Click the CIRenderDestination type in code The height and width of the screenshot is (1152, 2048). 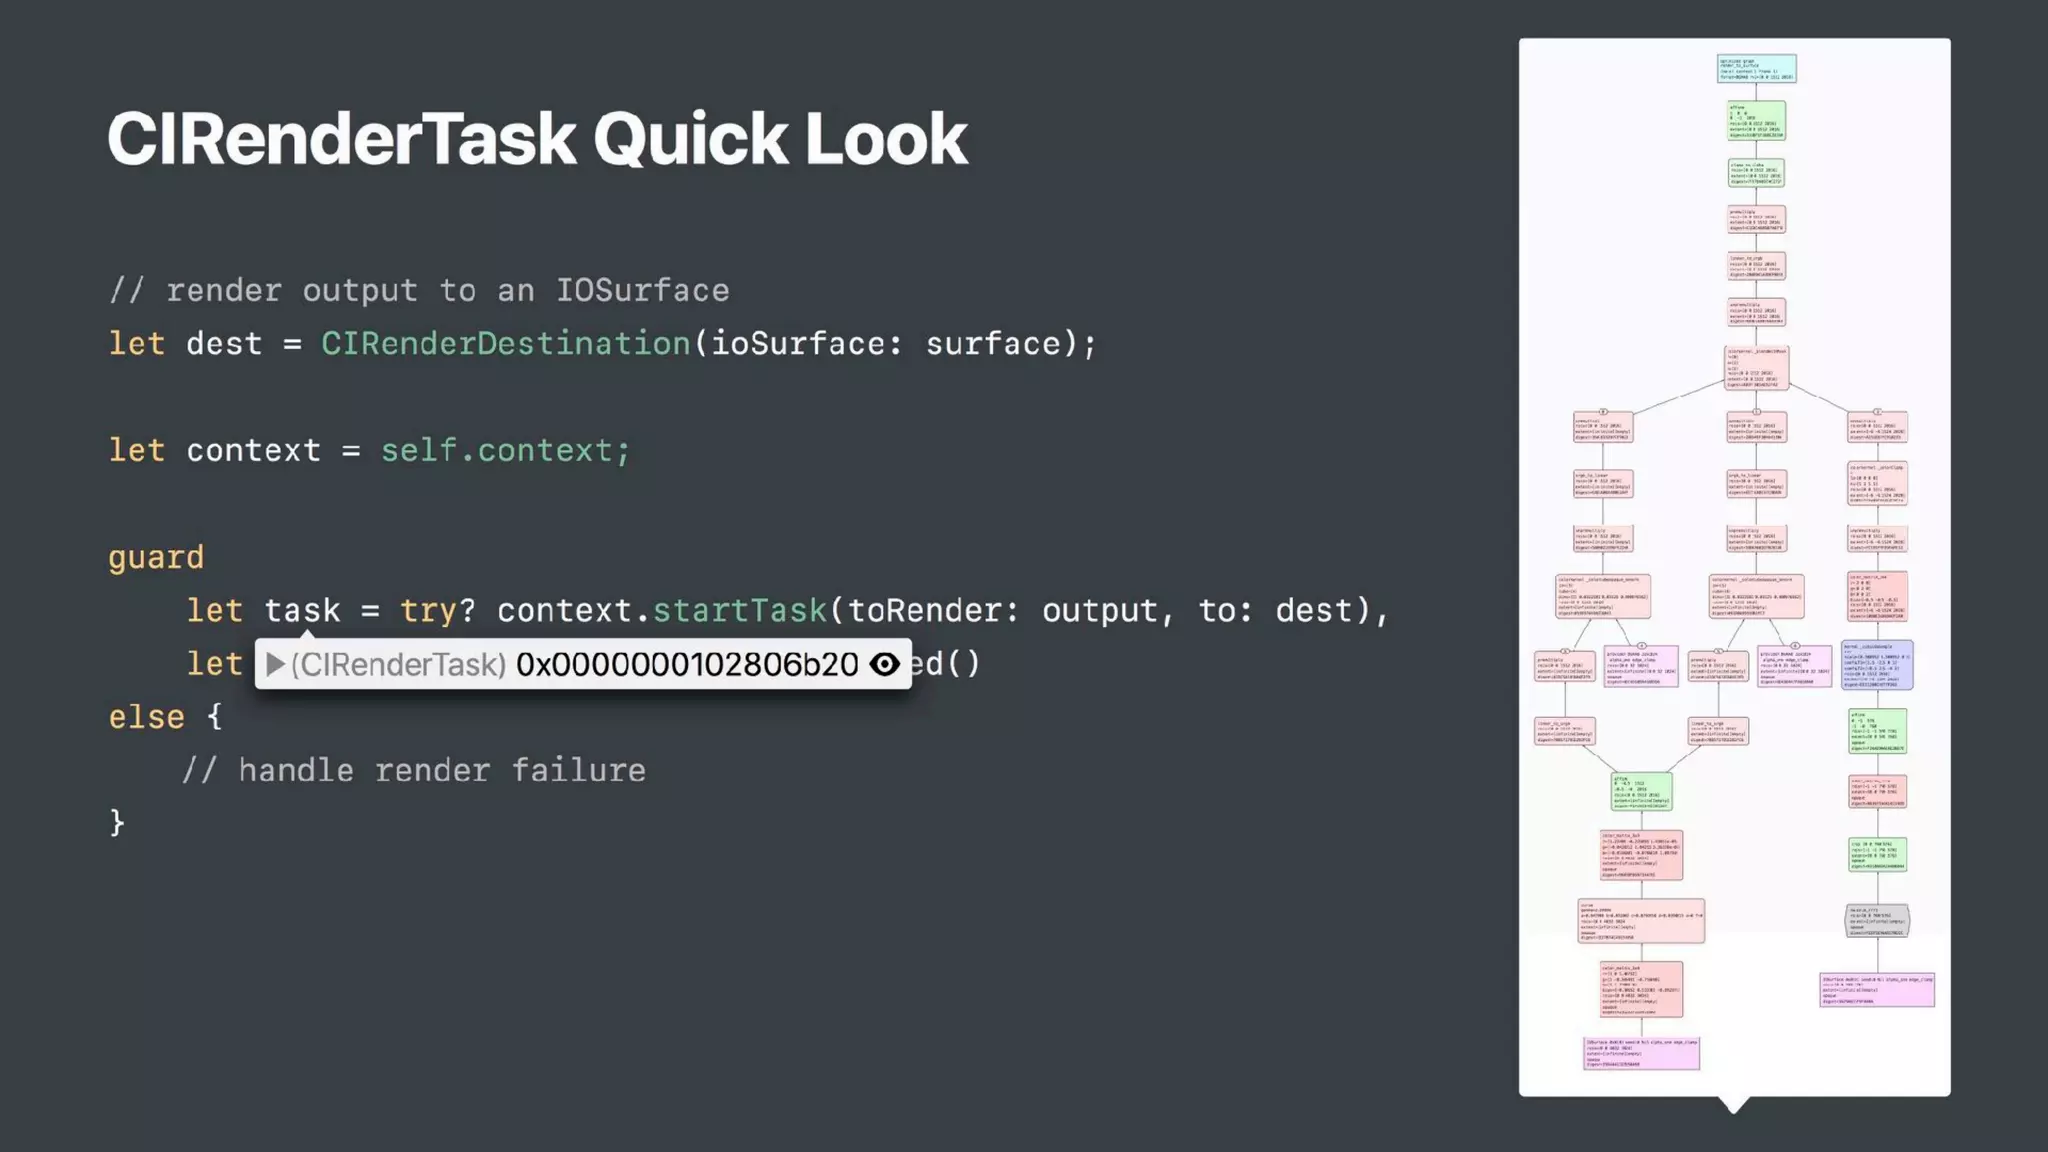click(505, 343)
